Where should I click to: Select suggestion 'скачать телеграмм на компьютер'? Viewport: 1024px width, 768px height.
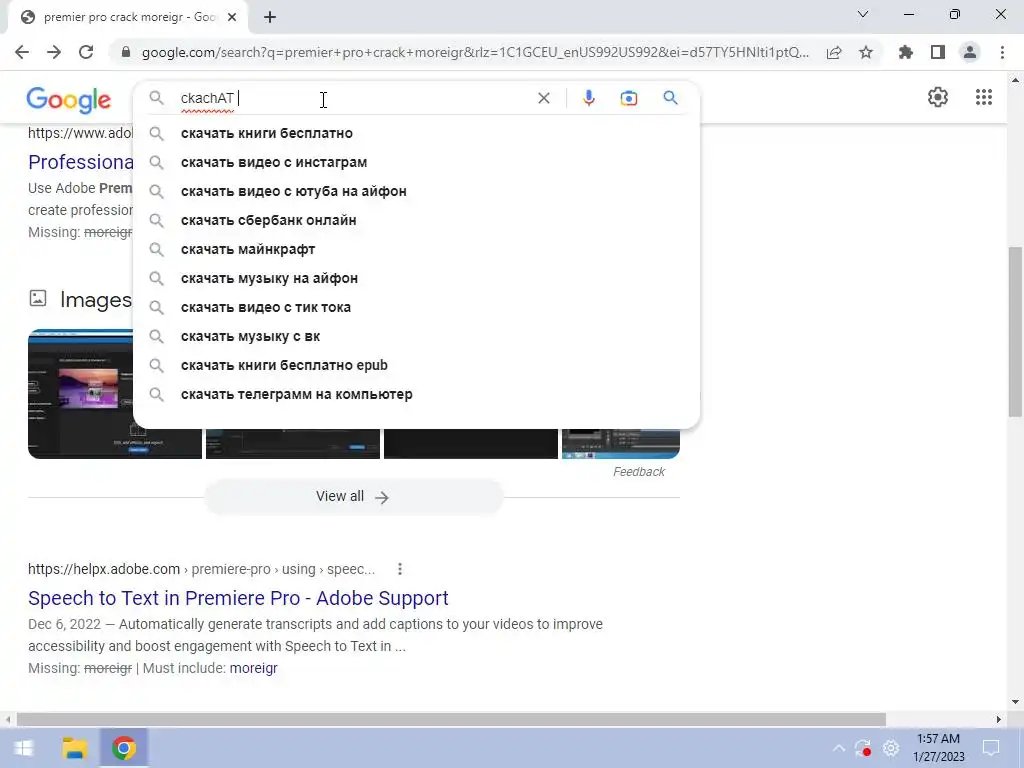[x=416, y=394]
